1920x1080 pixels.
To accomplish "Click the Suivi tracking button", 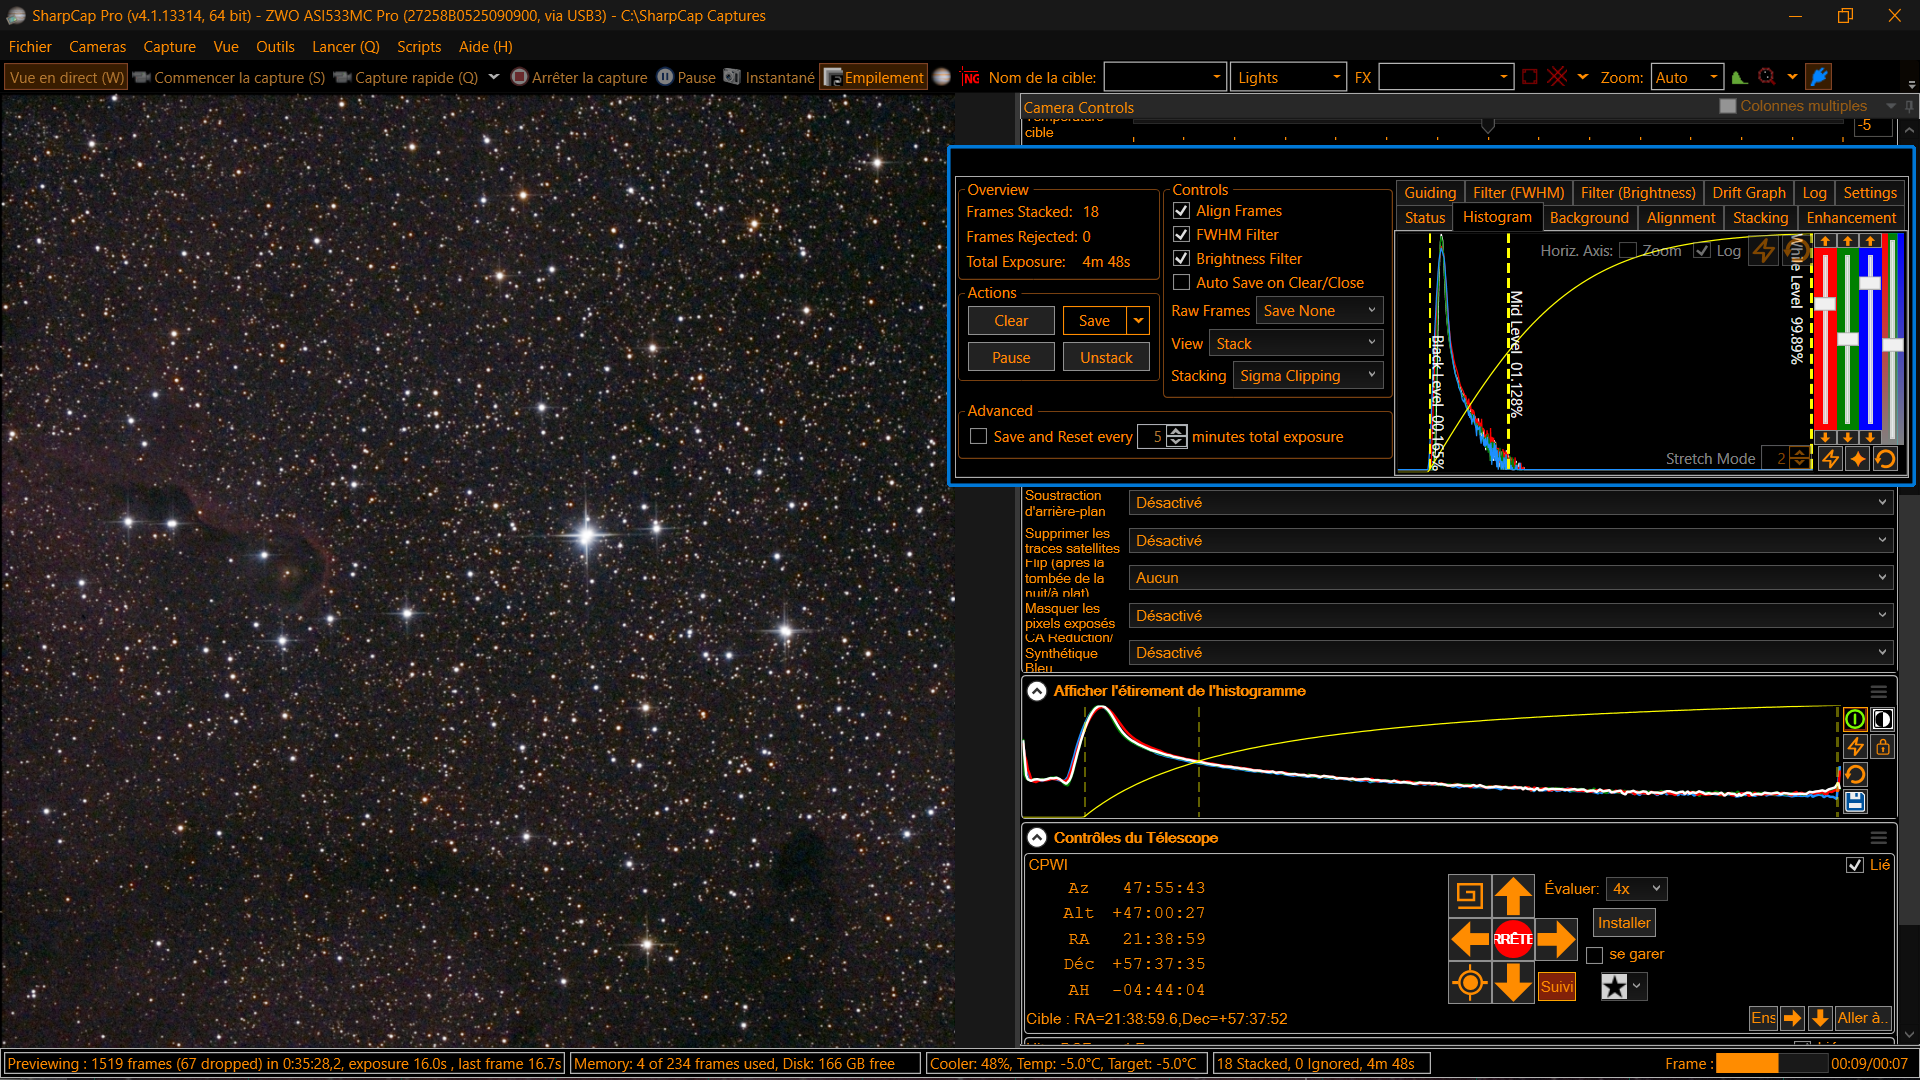I will pyautogui.click(x=1557, y=987).
